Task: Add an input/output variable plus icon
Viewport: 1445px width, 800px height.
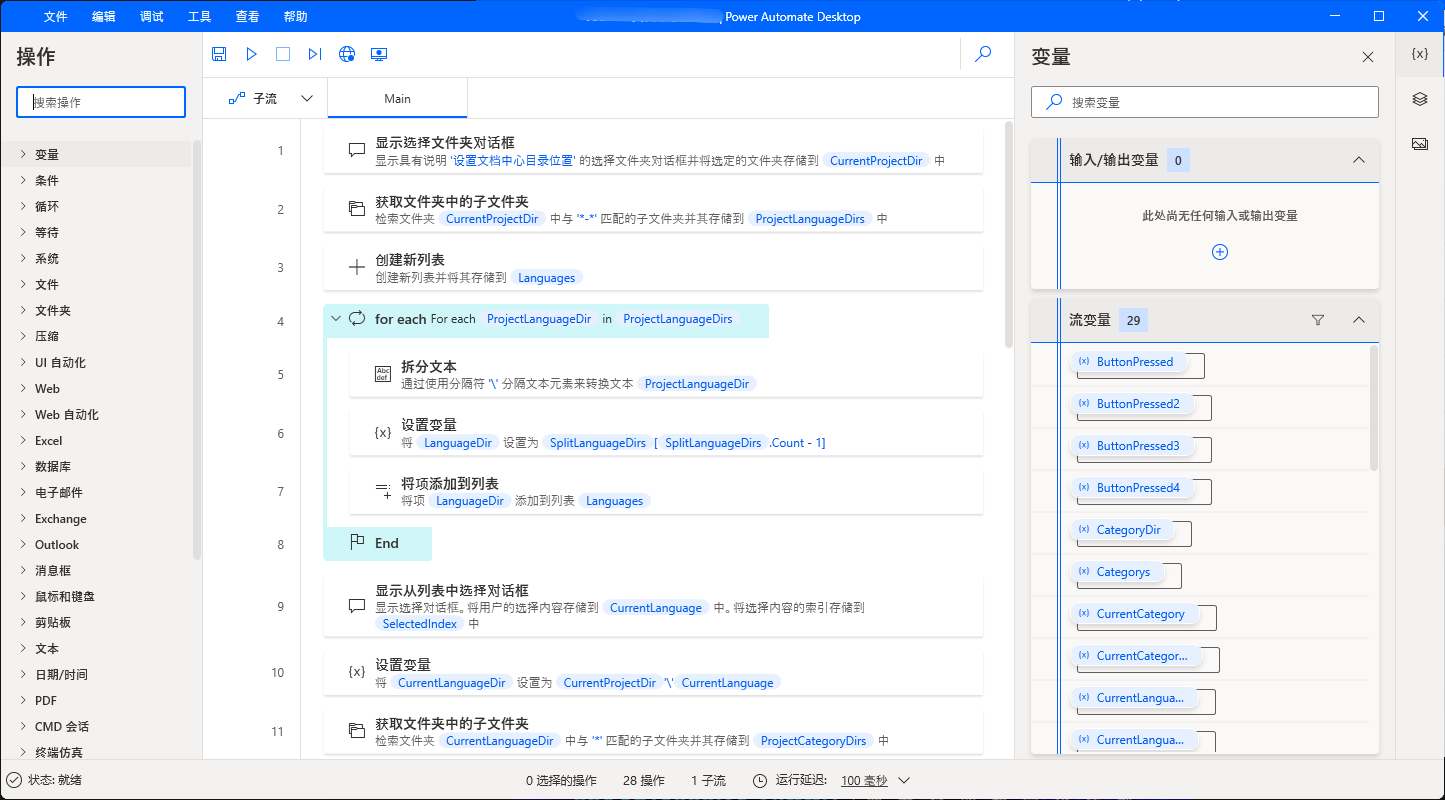Action: click(1219, 252)
